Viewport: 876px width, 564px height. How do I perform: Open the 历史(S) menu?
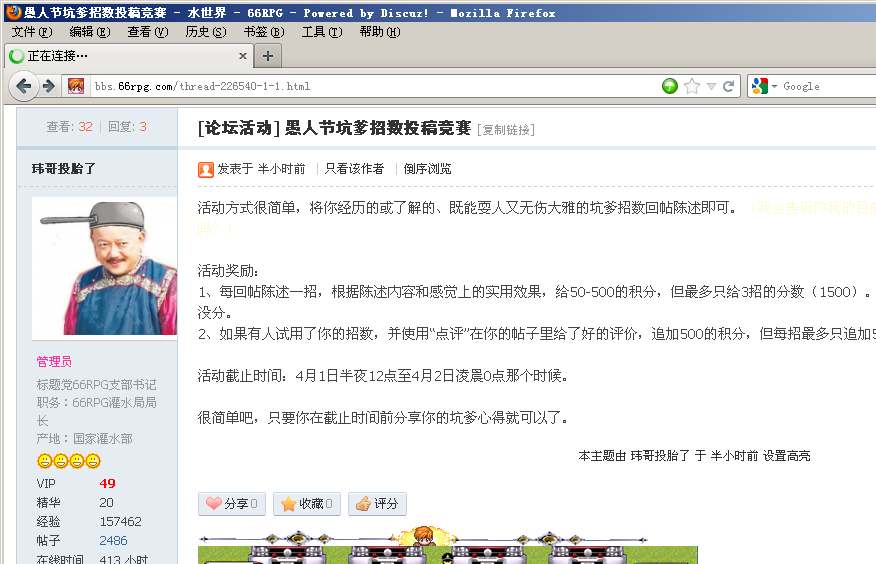(x=206, y=32)
